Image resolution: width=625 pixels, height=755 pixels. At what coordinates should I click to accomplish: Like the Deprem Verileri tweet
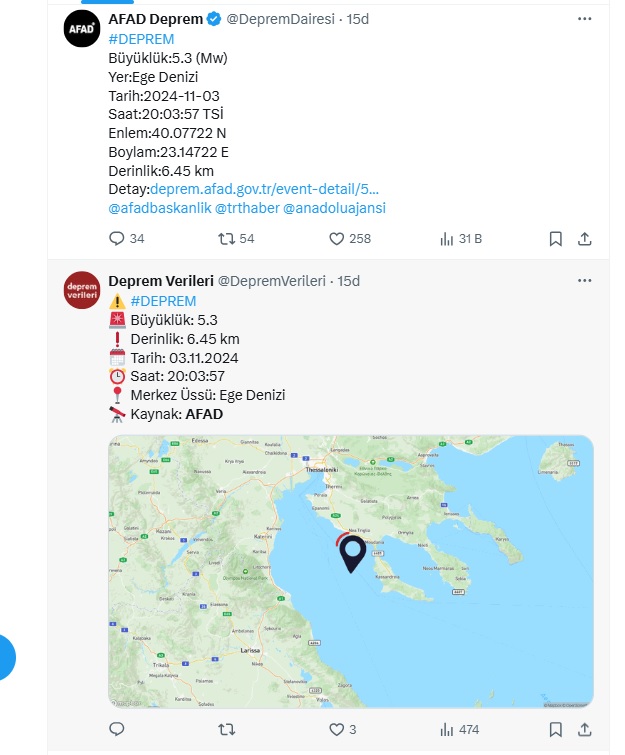337,729
